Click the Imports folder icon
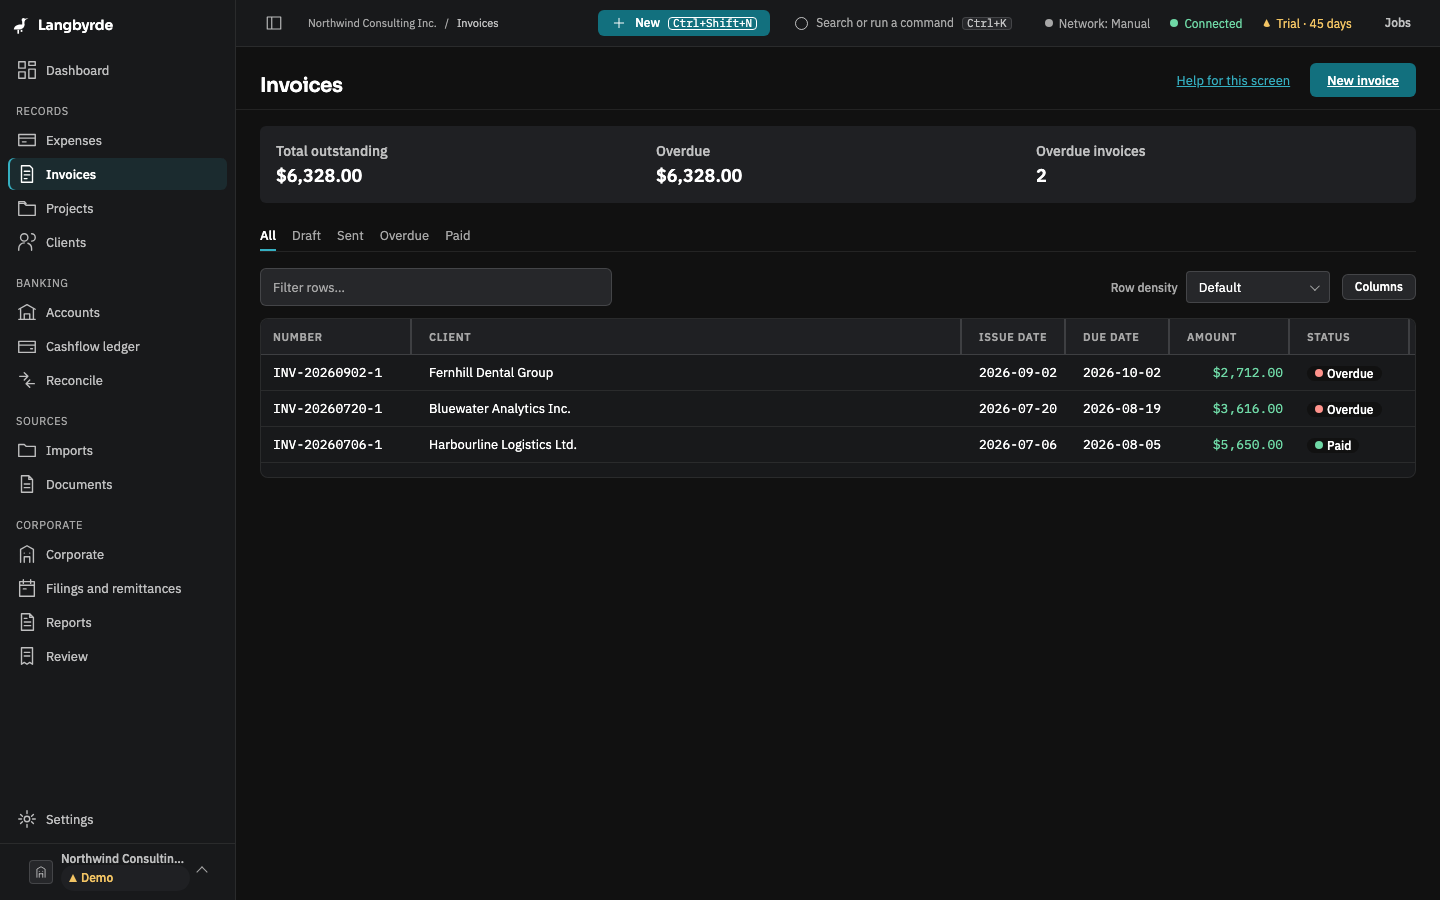The height and width of the screenshot is (900, 1440). coord(27,450)
